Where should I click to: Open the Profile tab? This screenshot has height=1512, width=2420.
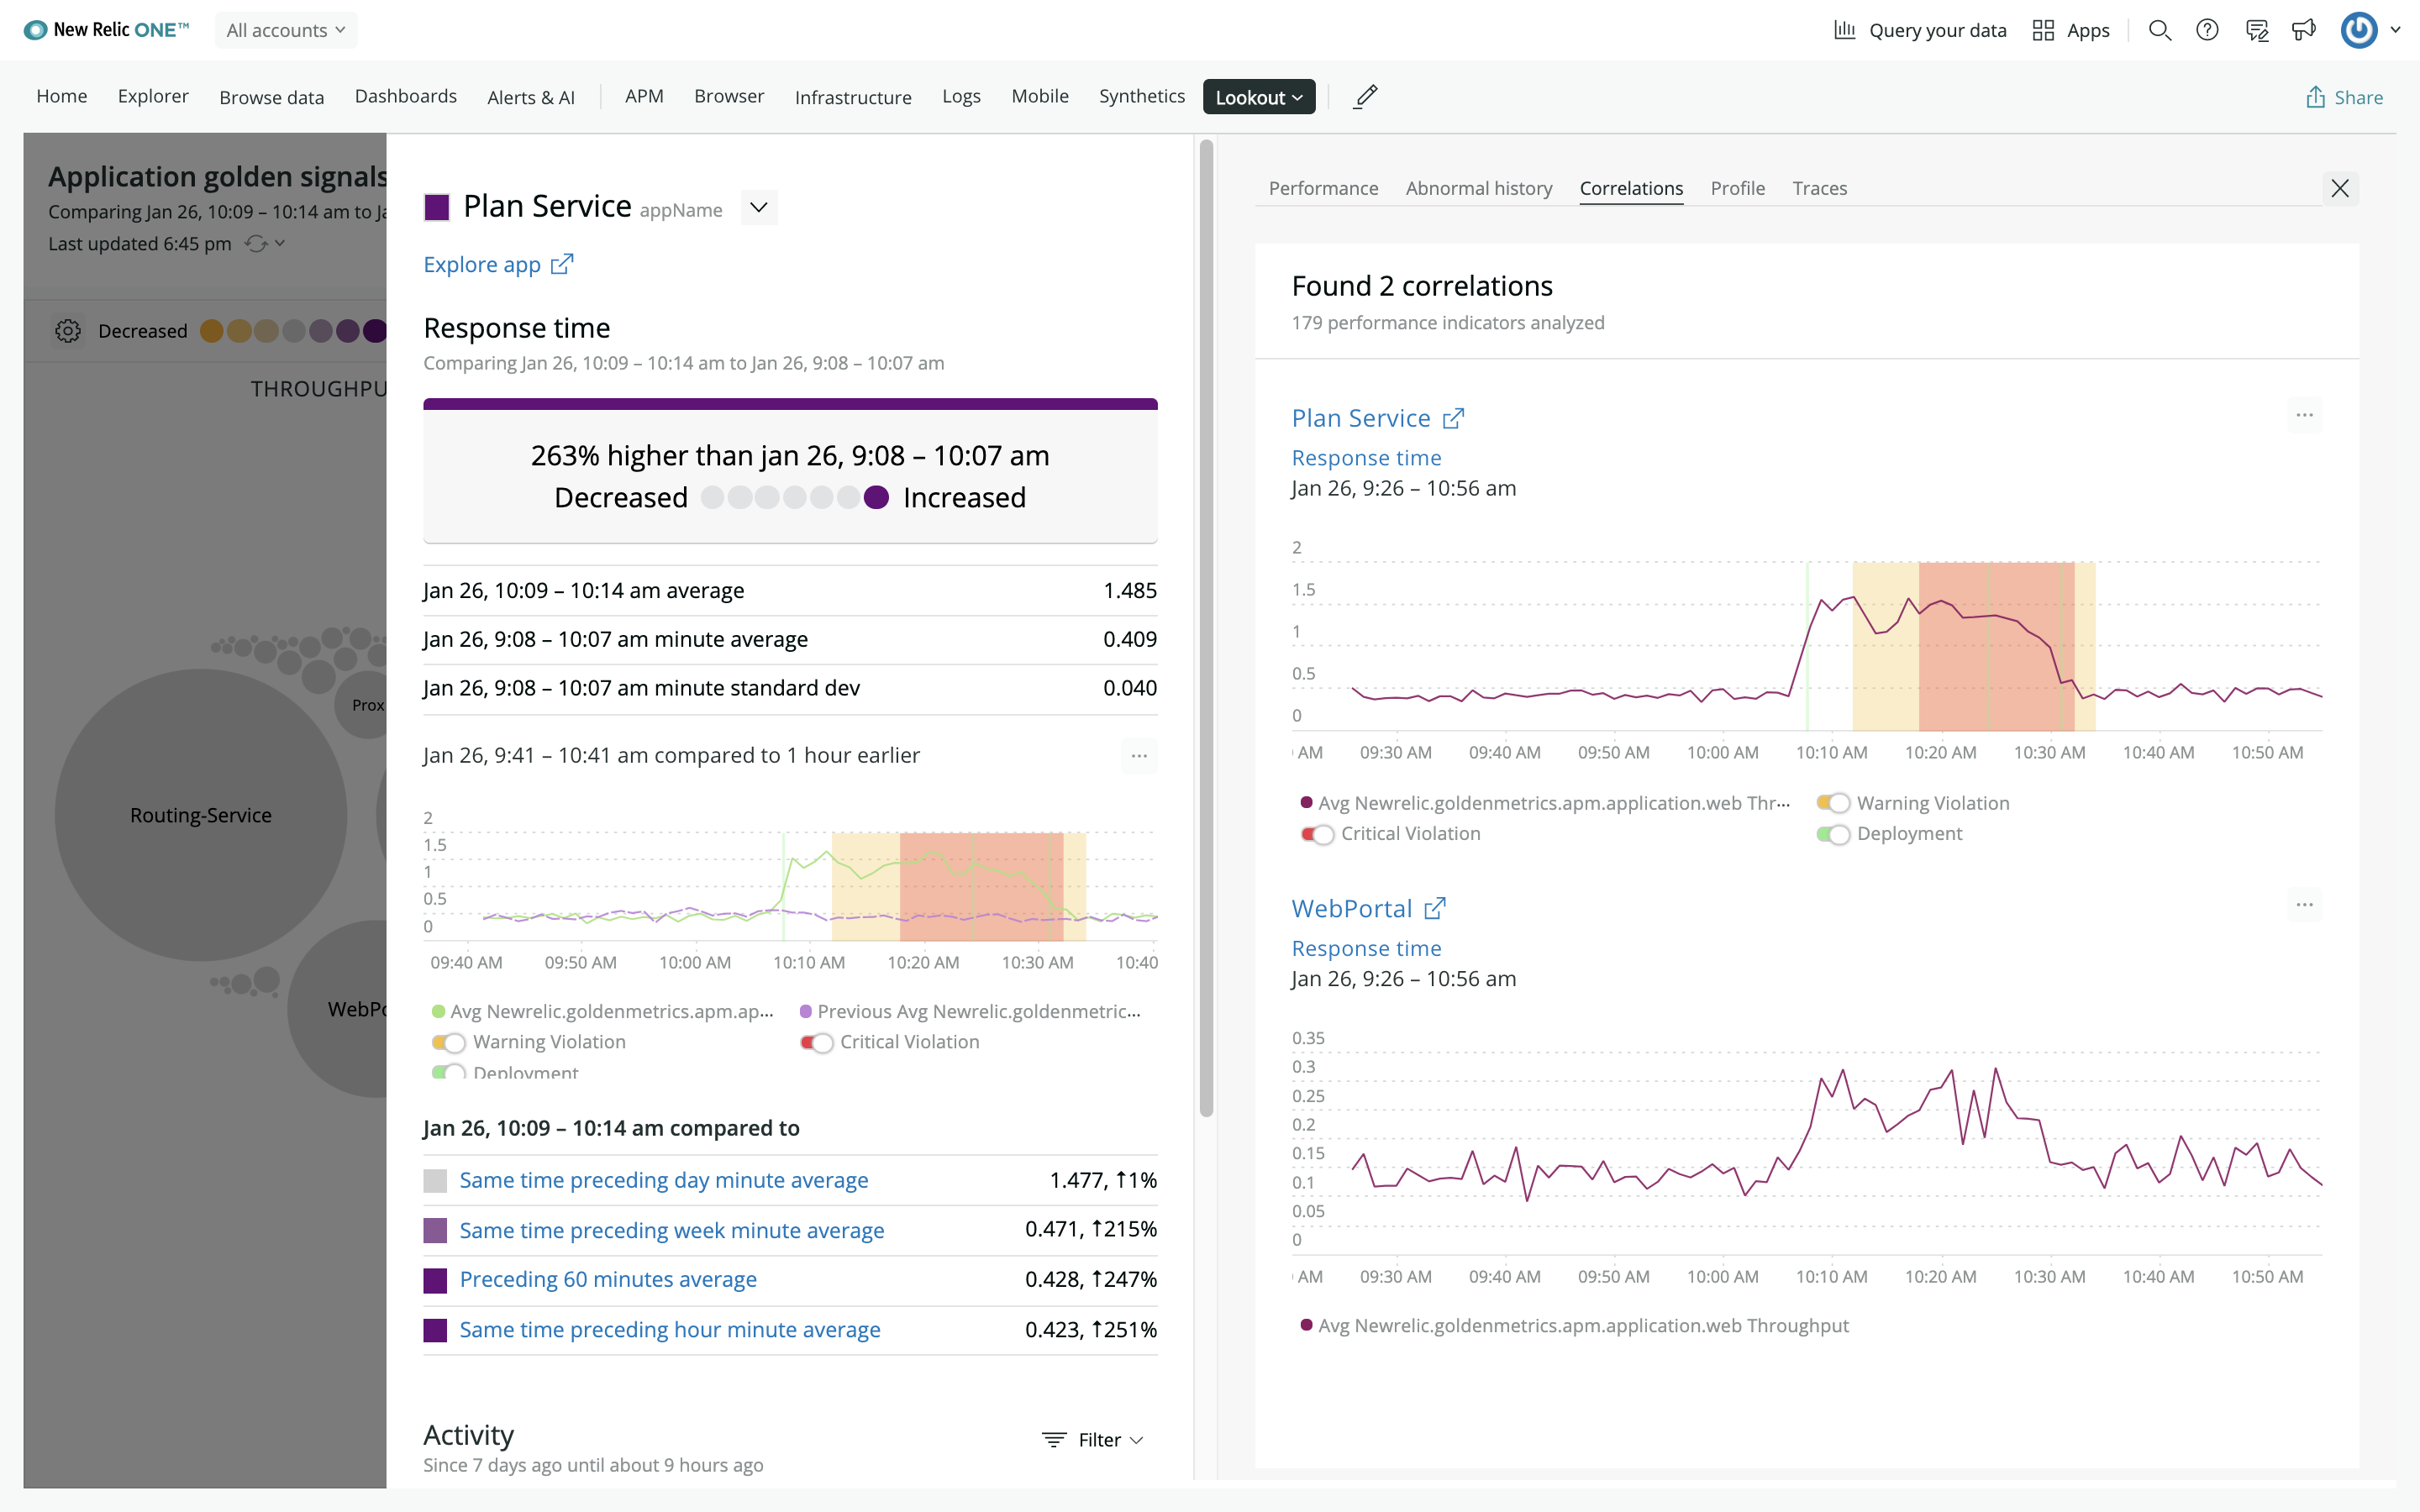[x=1737, y=188]
